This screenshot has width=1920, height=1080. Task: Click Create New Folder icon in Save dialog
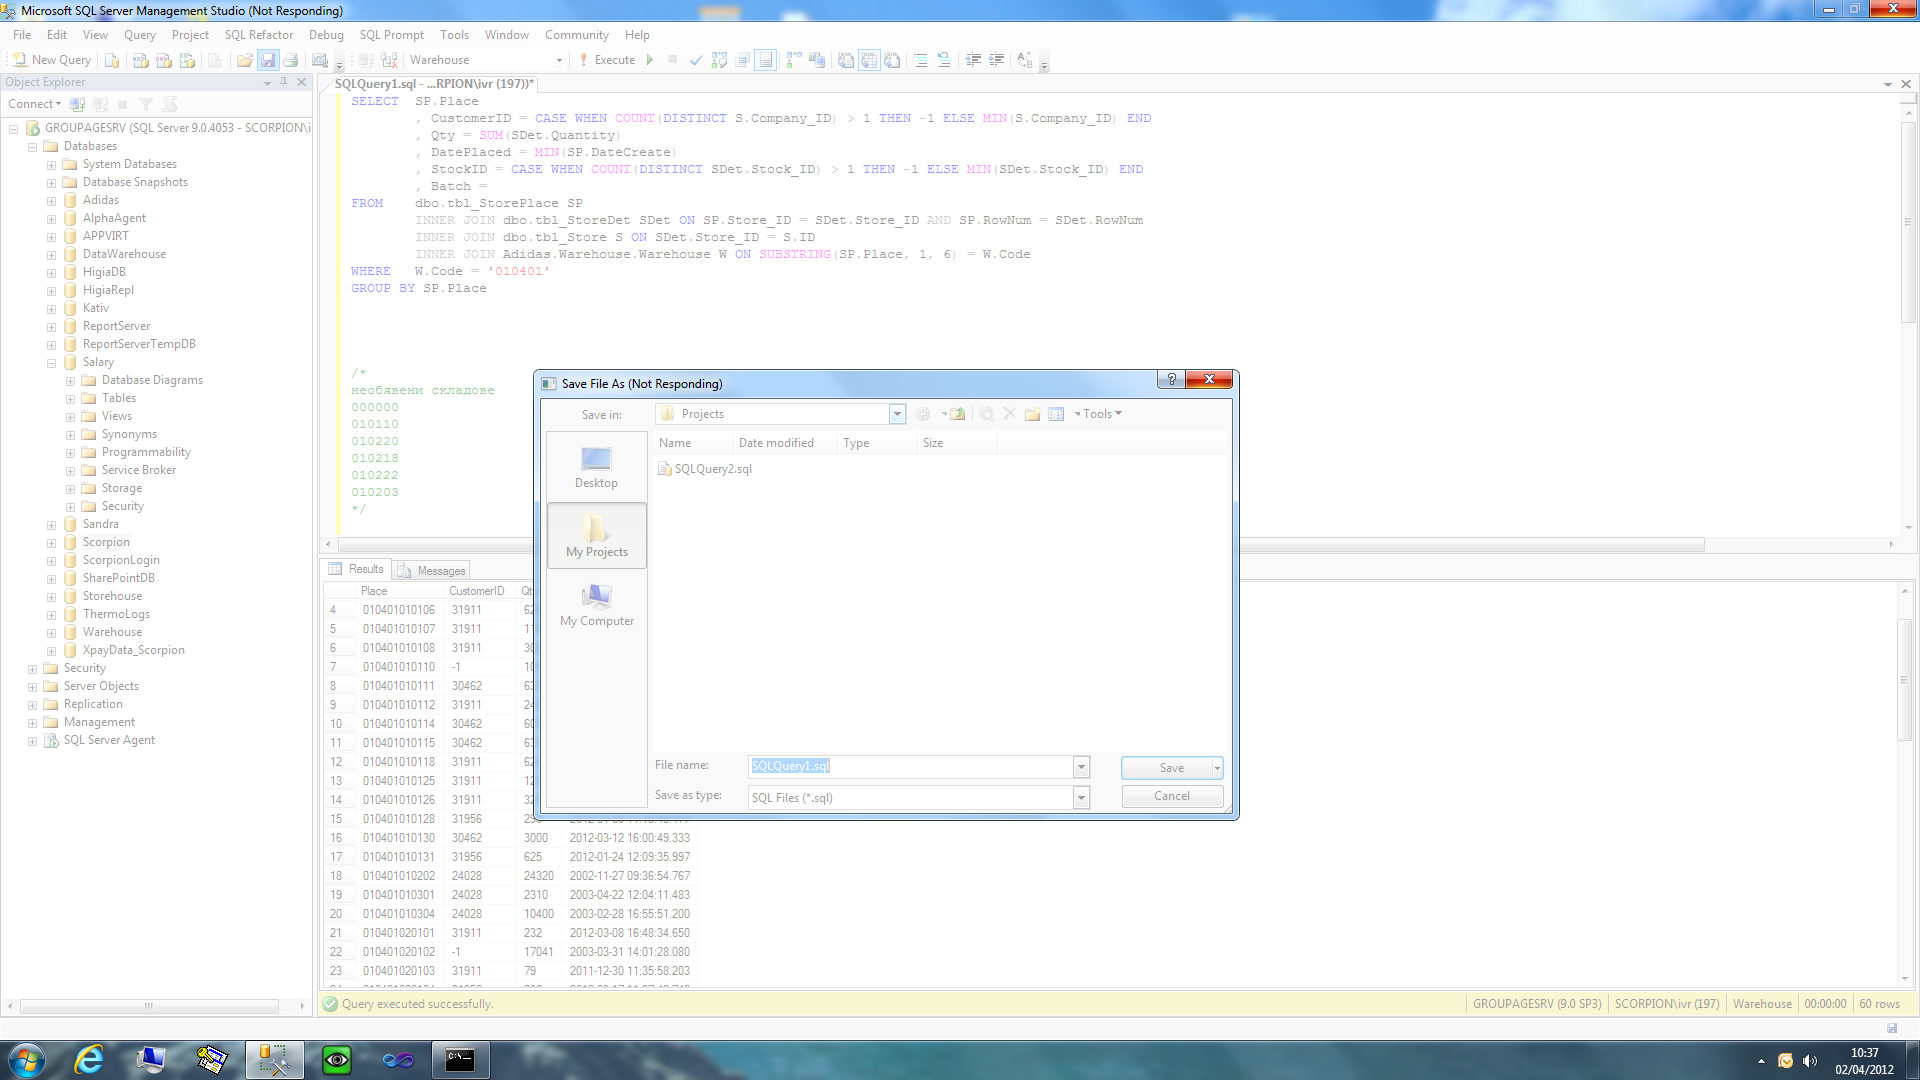1032,414
